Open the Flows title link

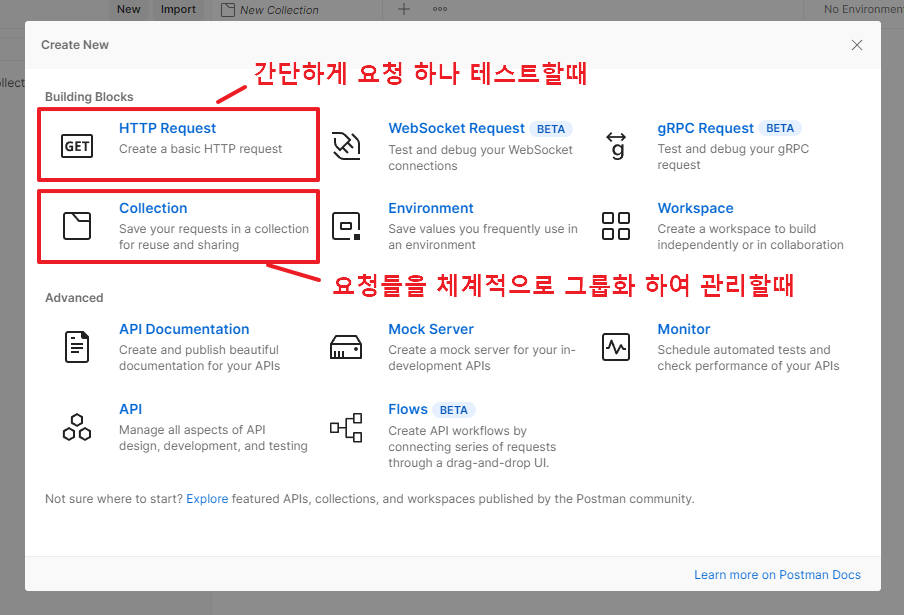(408, 409)
